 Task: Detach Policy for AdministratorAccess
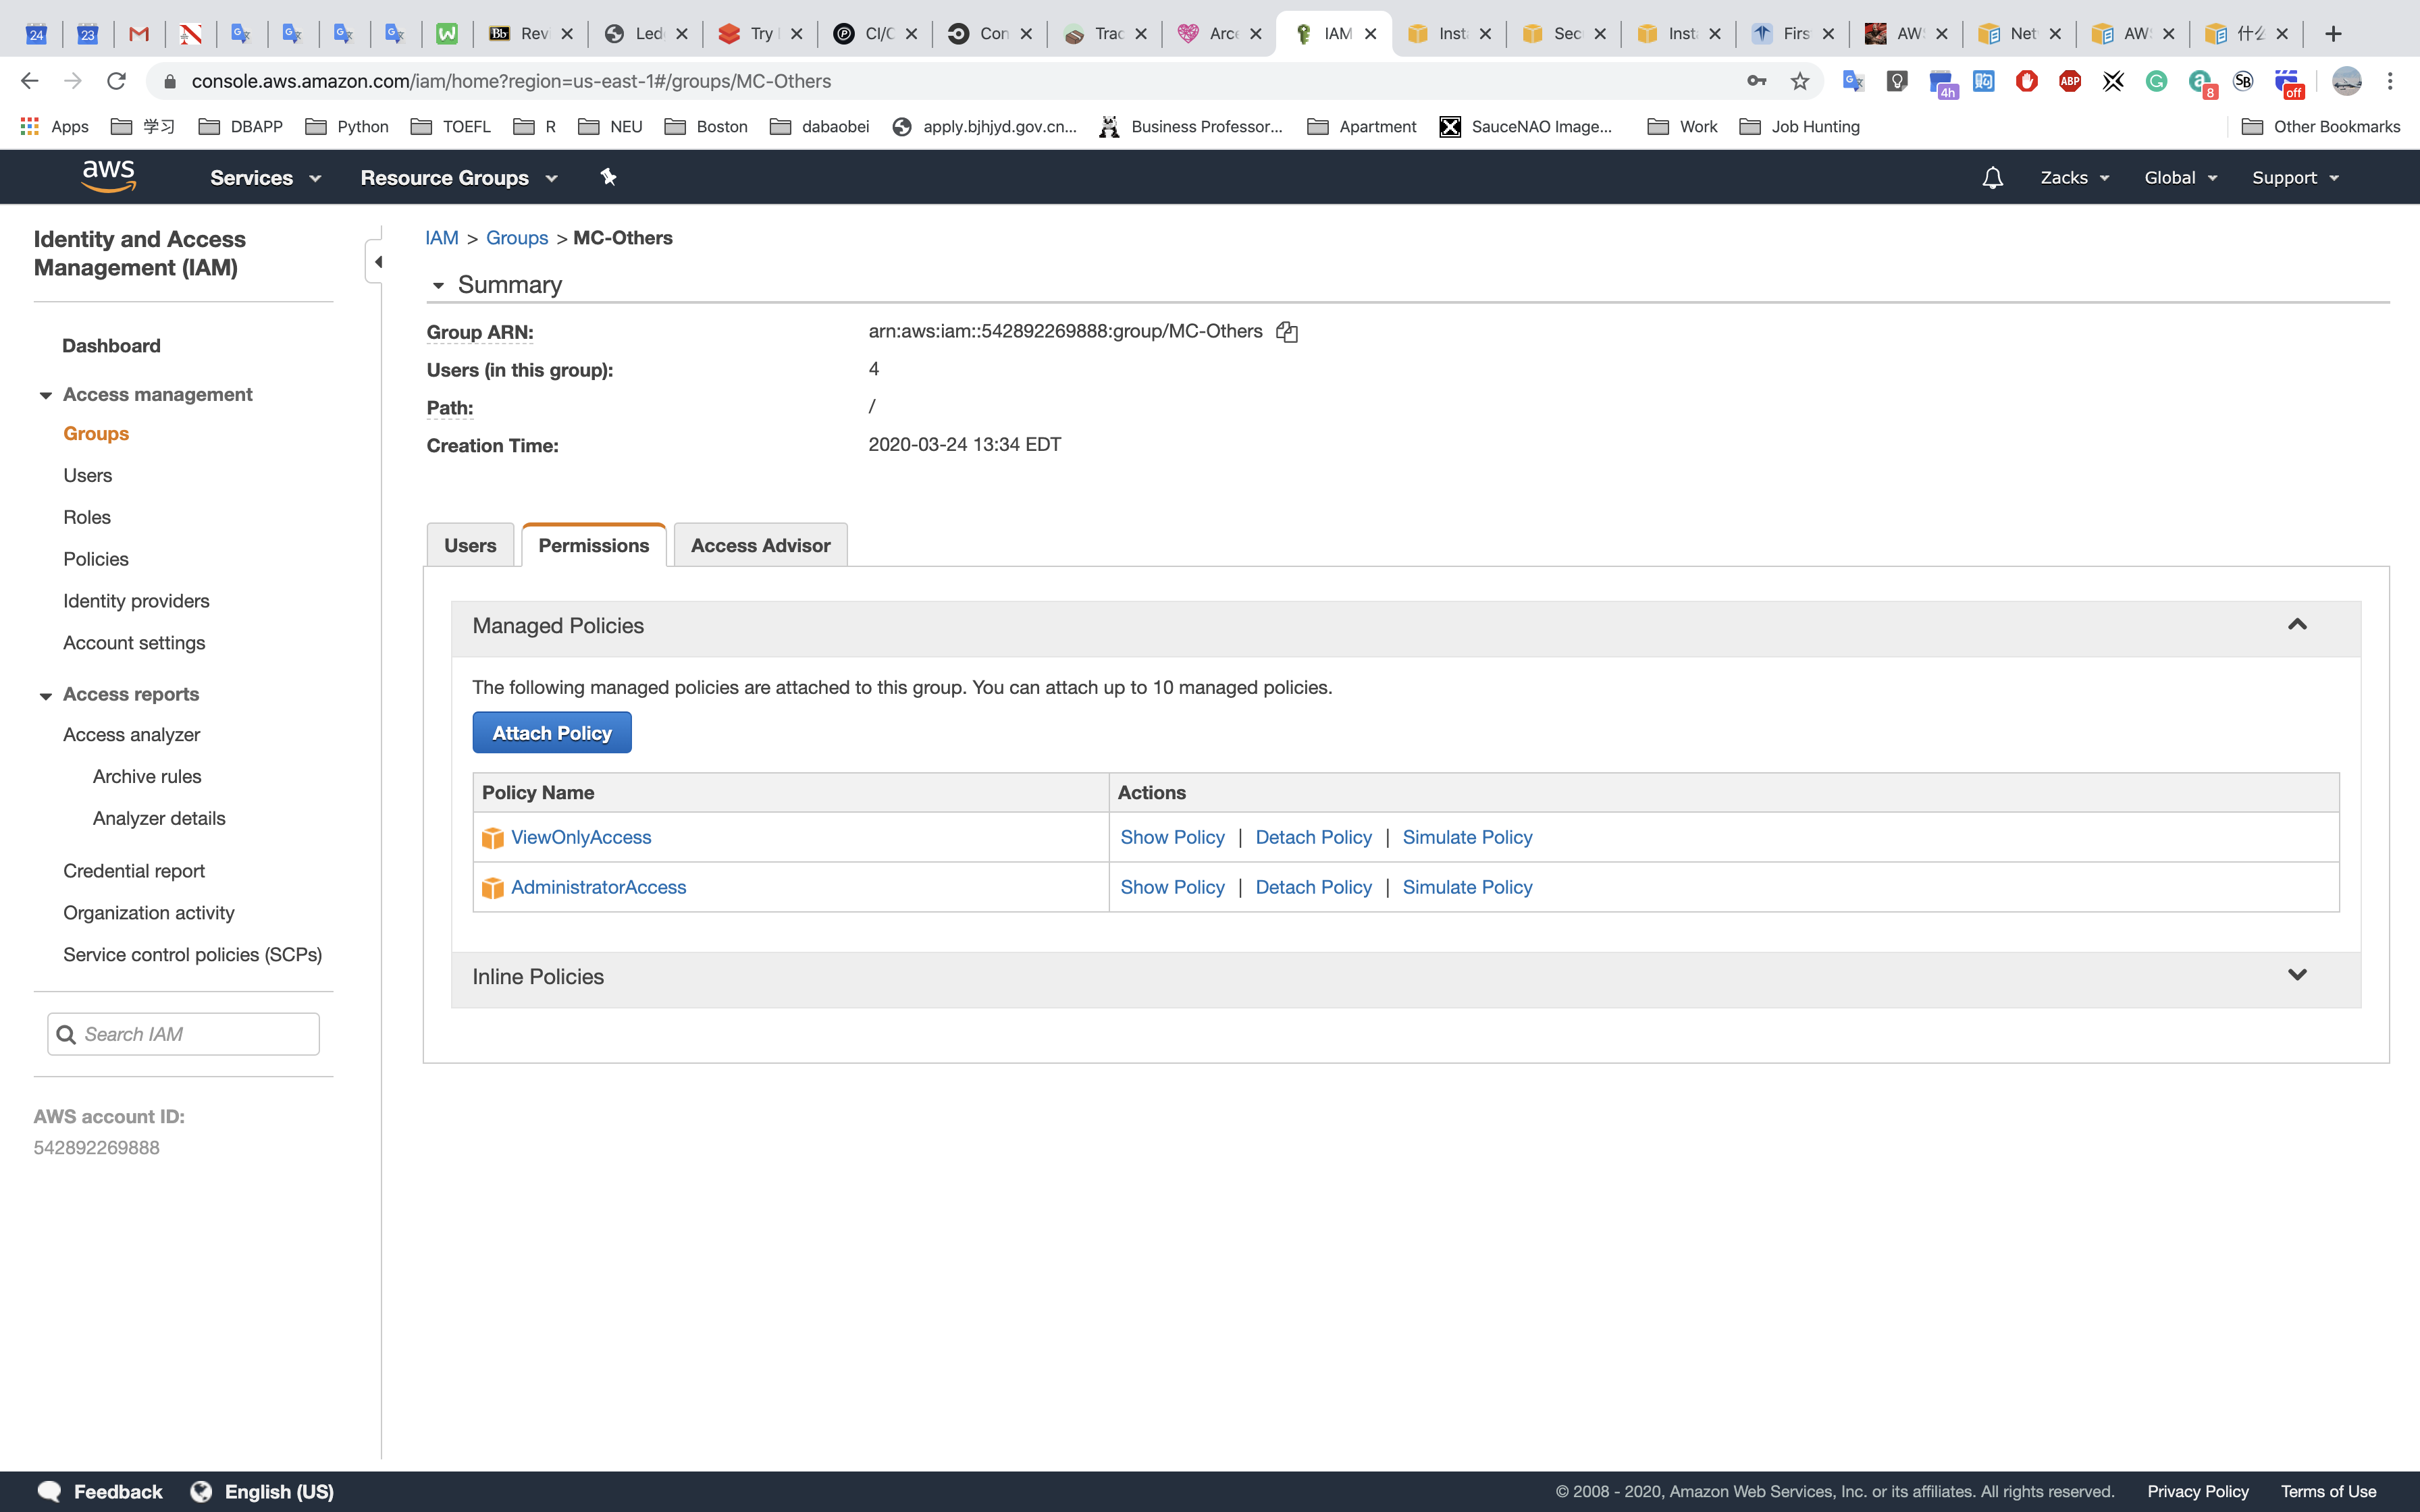point(1313,887)
